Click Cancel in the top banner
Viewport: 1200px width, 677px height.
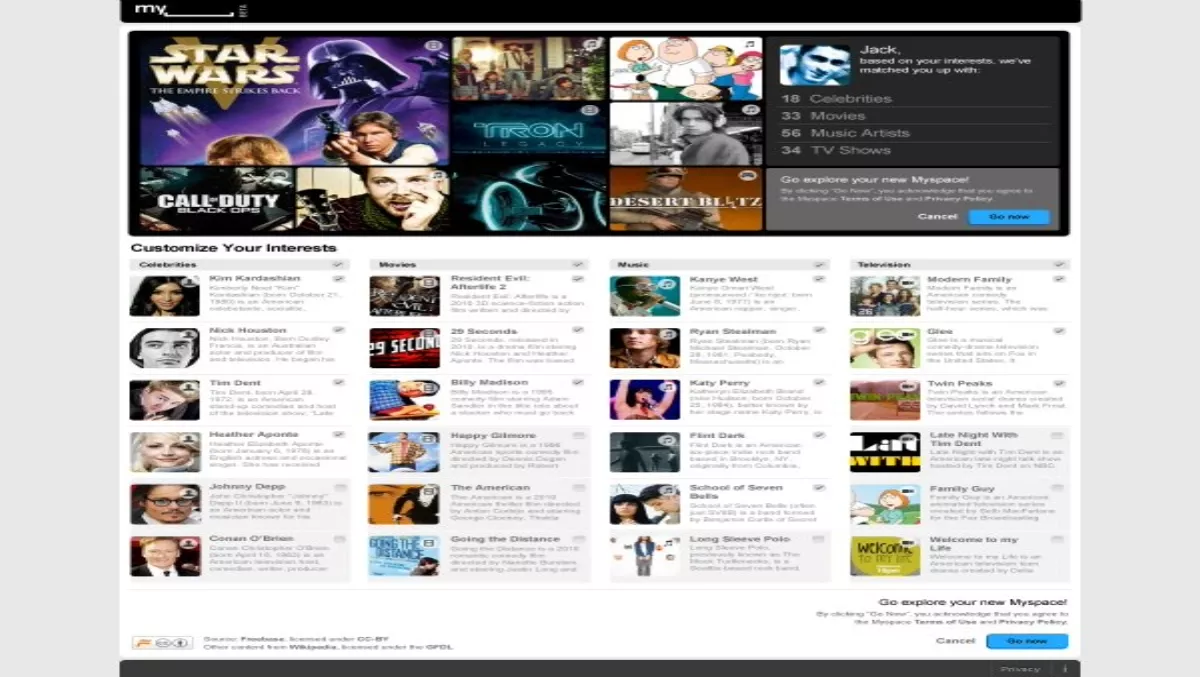pos(937,217)
